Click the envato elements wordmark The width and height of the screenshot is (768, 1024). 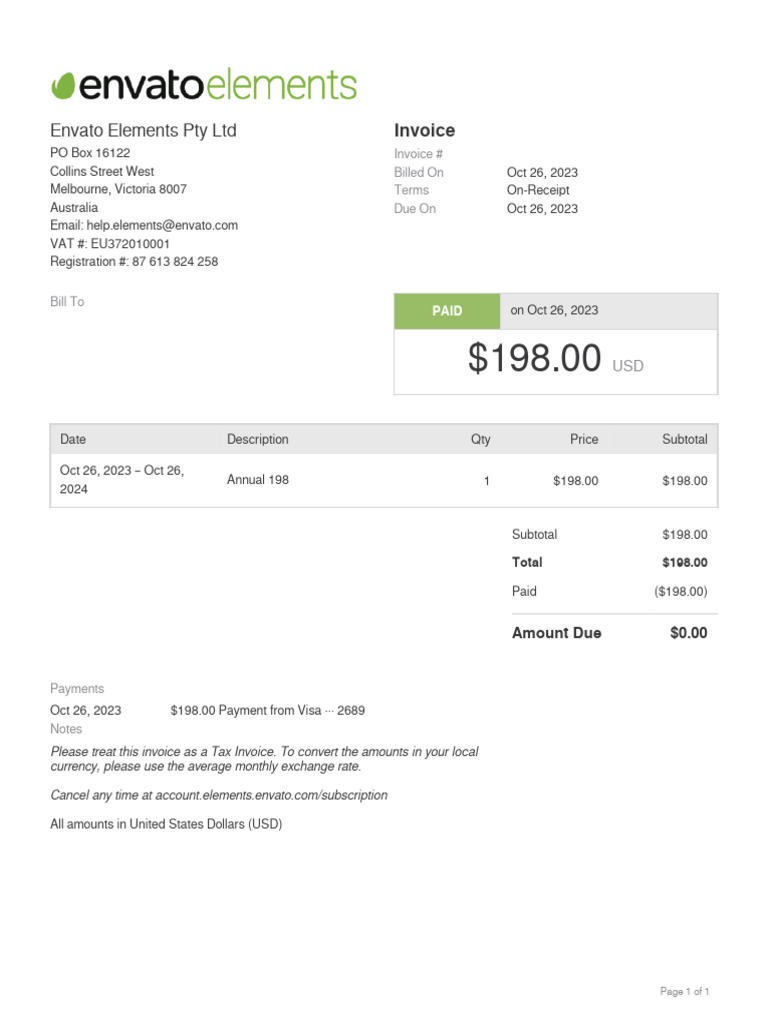tap(217, 86)
